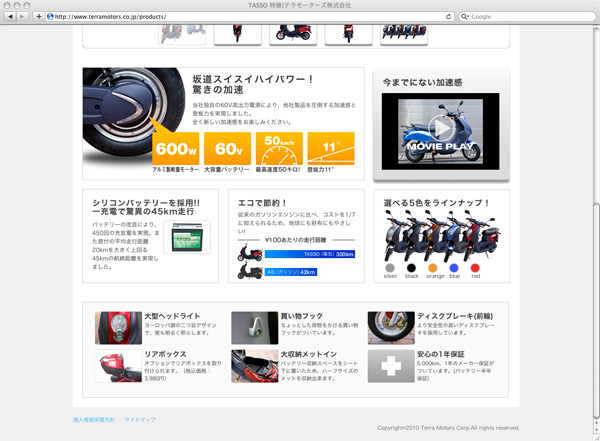Click the 50km/h speedometer badge
The image size is (600, 441).
(279, 149)
